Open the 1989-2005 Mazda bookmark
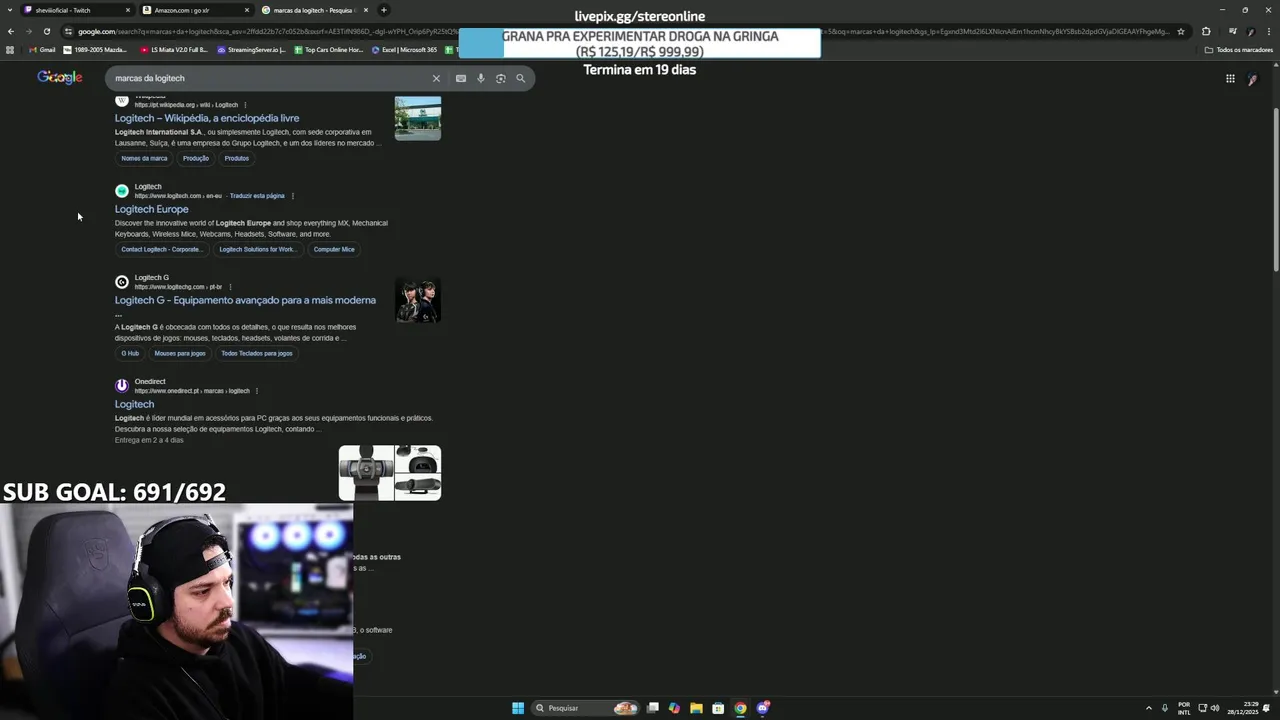The width and height of the screenshot is (1280, 720). click(96, 49)
